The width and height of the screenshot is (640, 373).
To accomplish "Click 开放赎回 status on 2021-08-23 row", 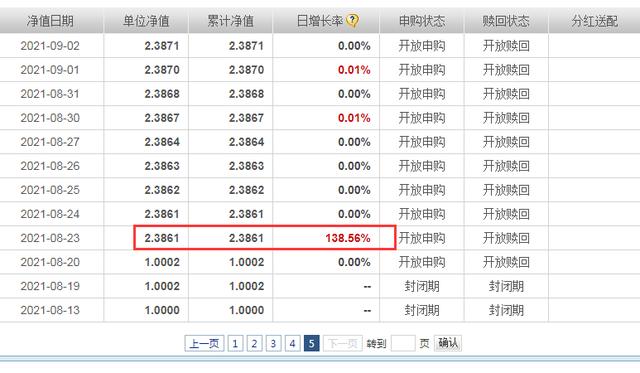I will tap(506, 238).
